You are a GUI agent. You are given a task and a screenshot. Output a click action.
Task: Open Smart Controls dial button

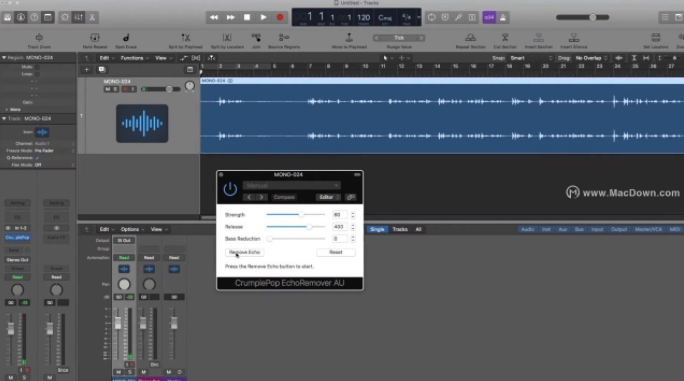click(65, 17)
